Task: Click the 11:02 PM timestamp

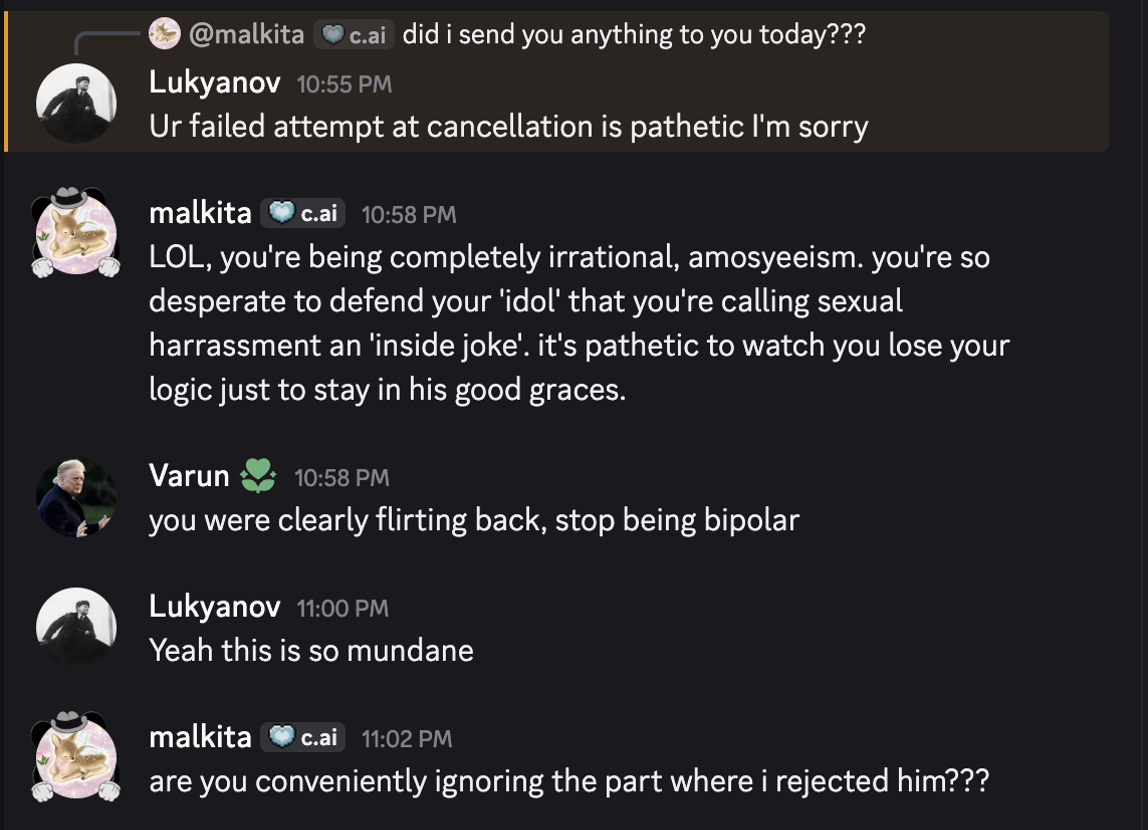Action: (x=406, y=739)
